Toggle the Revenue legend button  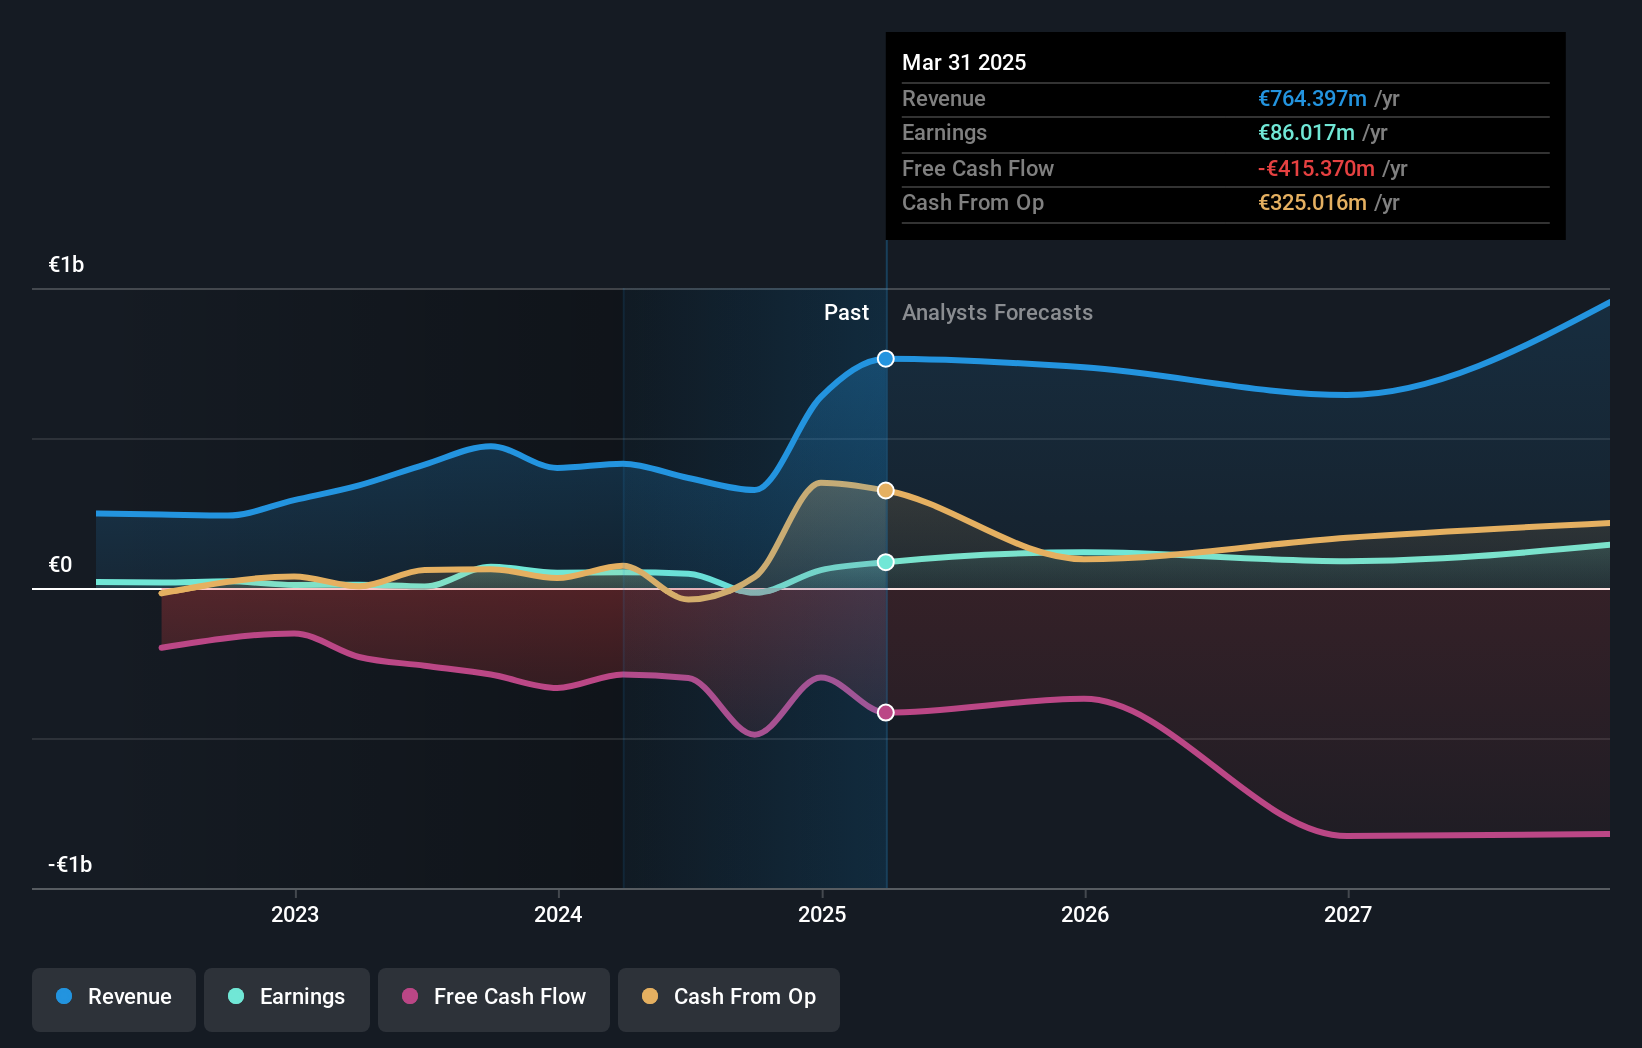point(114,999)
